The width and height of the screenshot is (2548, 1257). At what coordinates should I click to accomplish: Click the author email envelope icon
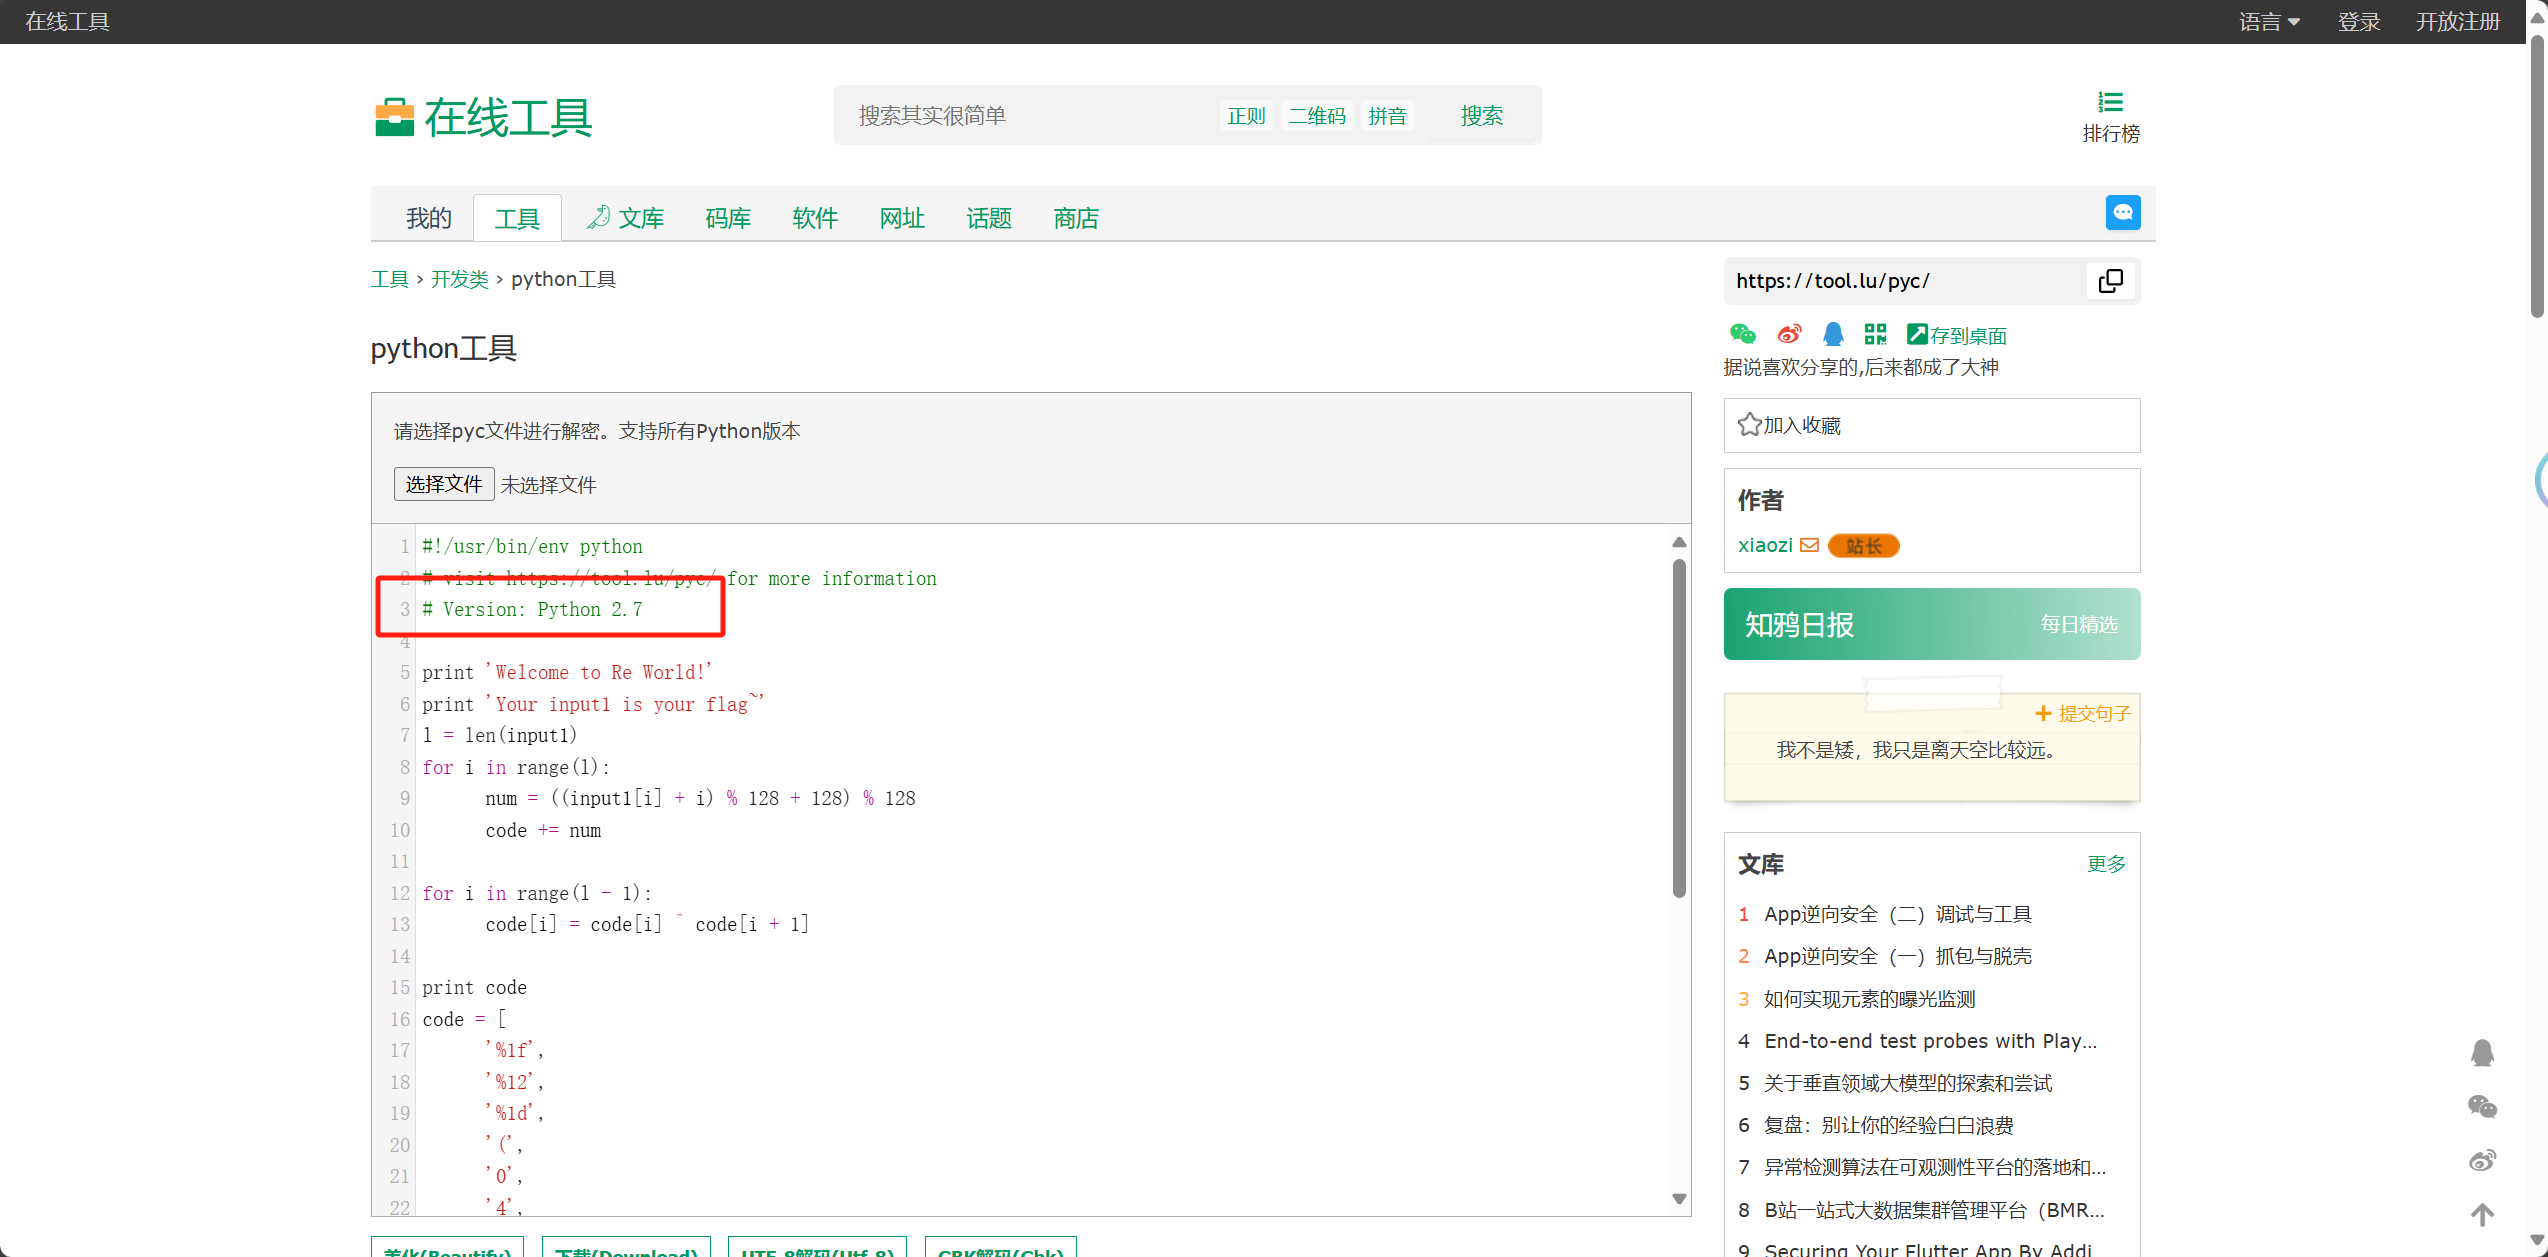click(x=1809, y=545)
